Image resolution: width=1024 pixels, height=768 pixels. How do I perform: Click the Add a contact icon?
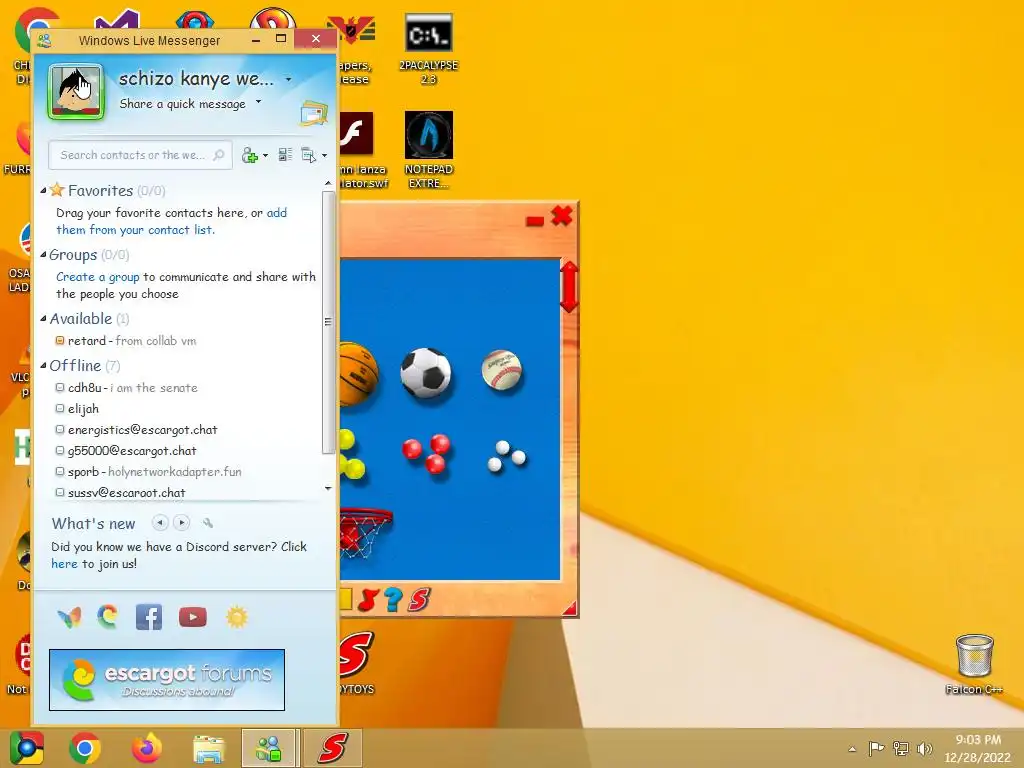tap(249, 155)
